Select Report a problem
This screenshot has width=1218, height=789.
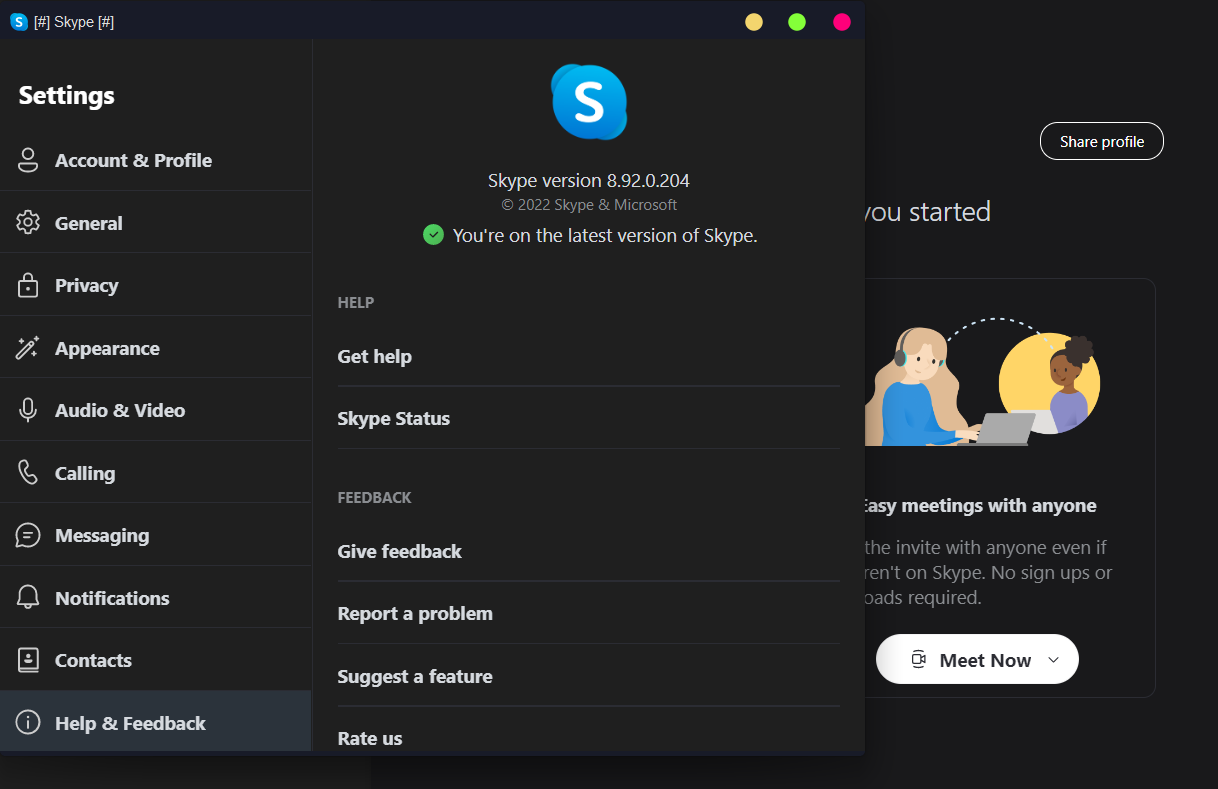click(x=589, y=613)
